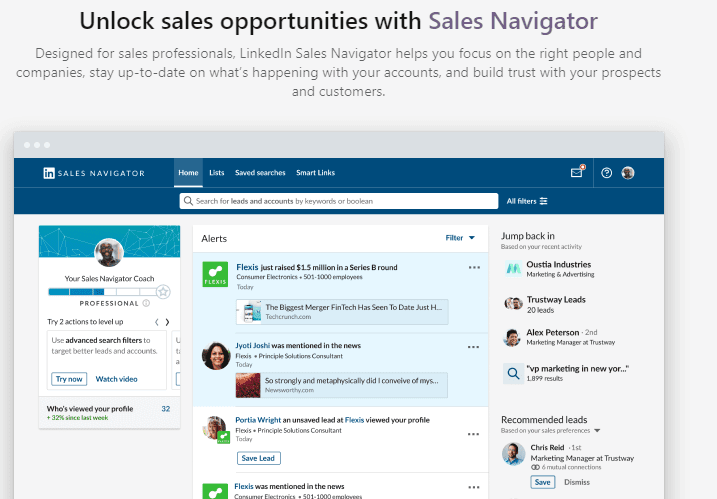Image resolution: width=717 pixels, height=499 pixels.
Task: Go to previous coach action tip
Action: 156,322
